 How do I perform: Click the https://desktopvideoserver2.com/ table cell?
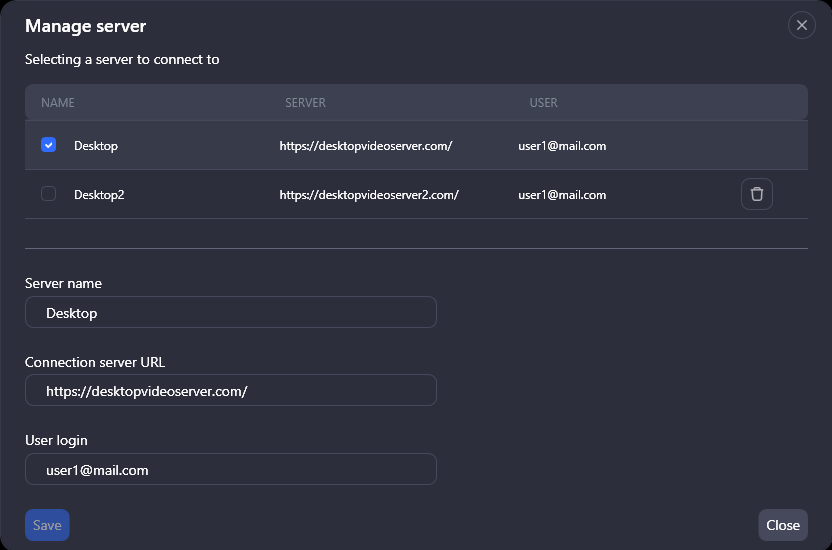point(369,195)
